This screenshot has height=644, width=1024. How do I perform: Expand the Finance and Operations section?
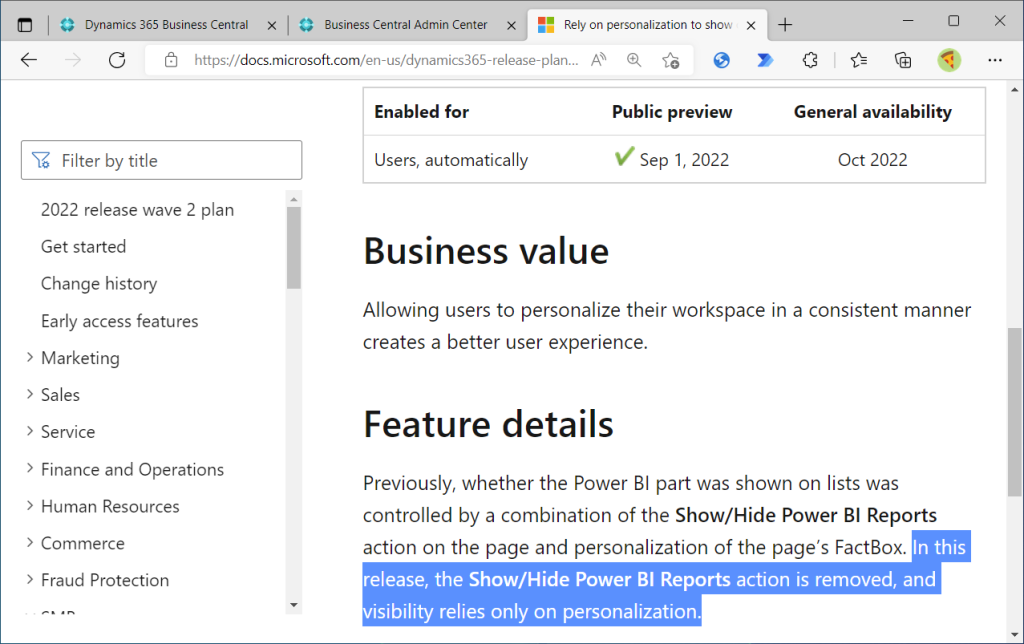30,469
